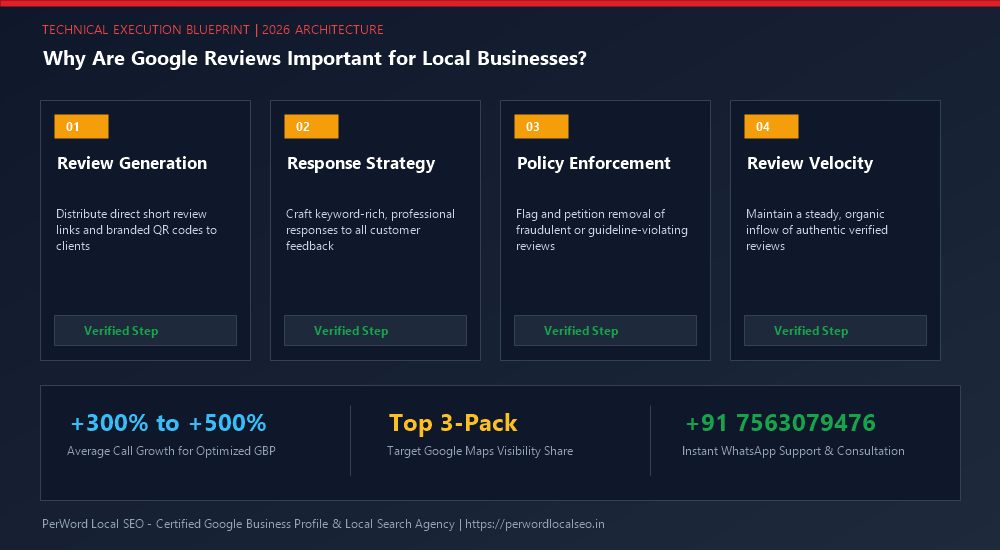The image size is (1000, 550).
Task: Click the main title about Google Reviews
Action: click(315, 59)
